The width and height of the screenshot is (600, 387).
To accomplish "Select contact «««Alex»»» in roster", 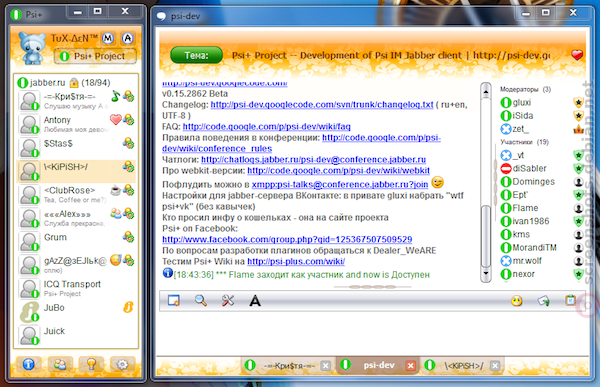I will [x=77, y=218].
